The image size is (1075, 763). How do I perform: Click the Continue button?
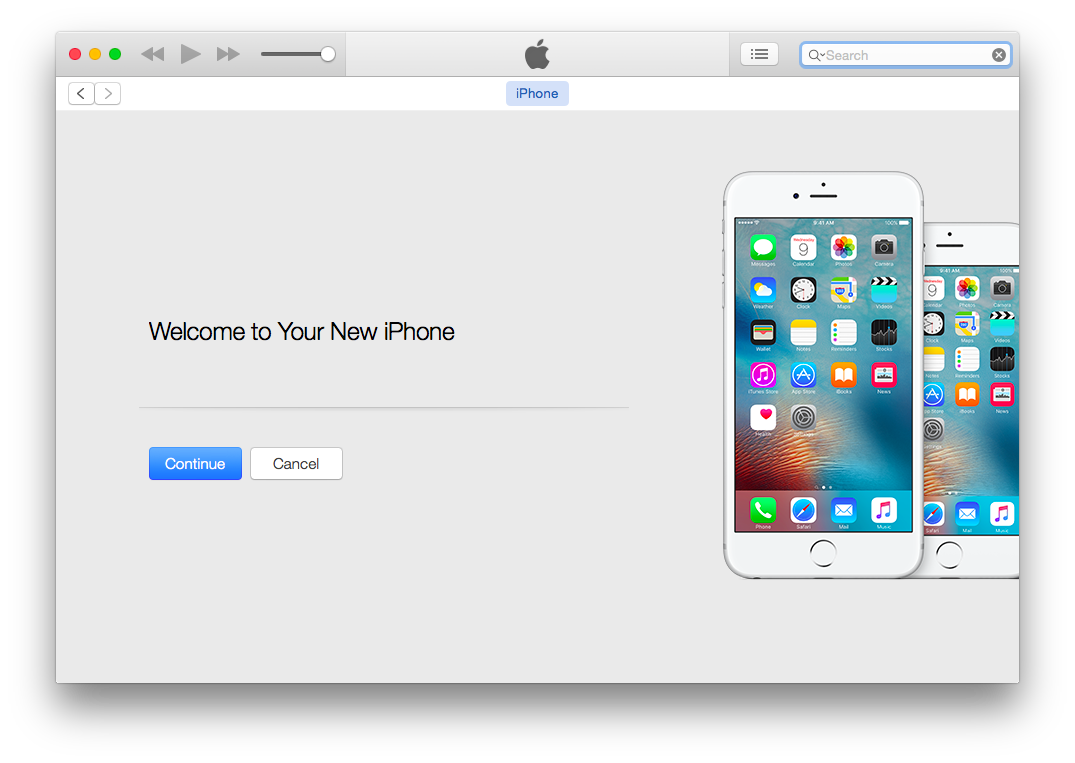[x=195, y=463]
